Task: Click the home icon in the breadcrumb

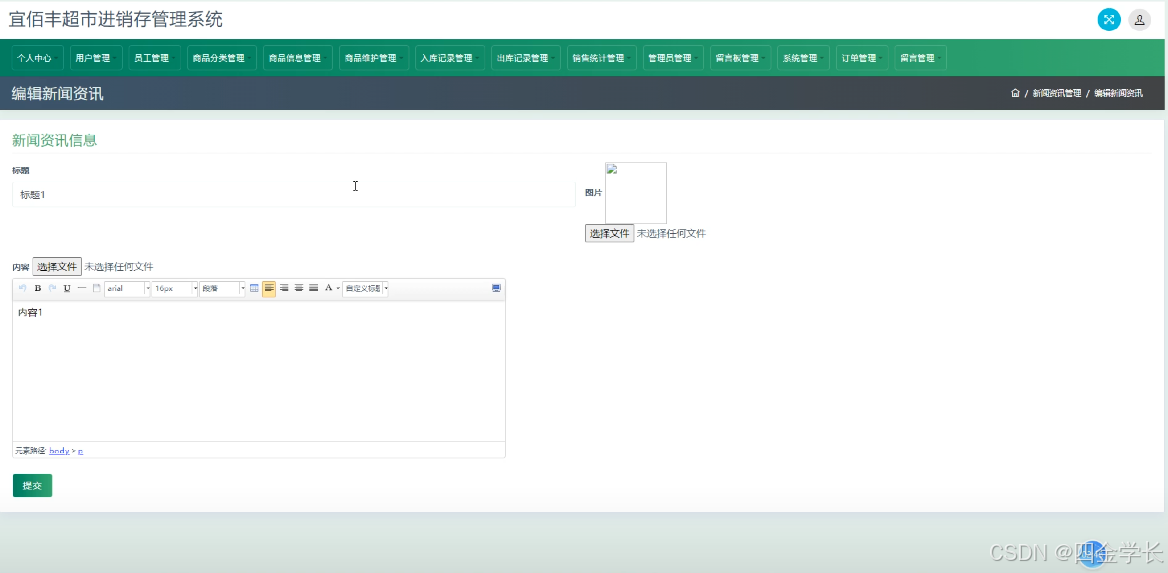Action: 1015,93
